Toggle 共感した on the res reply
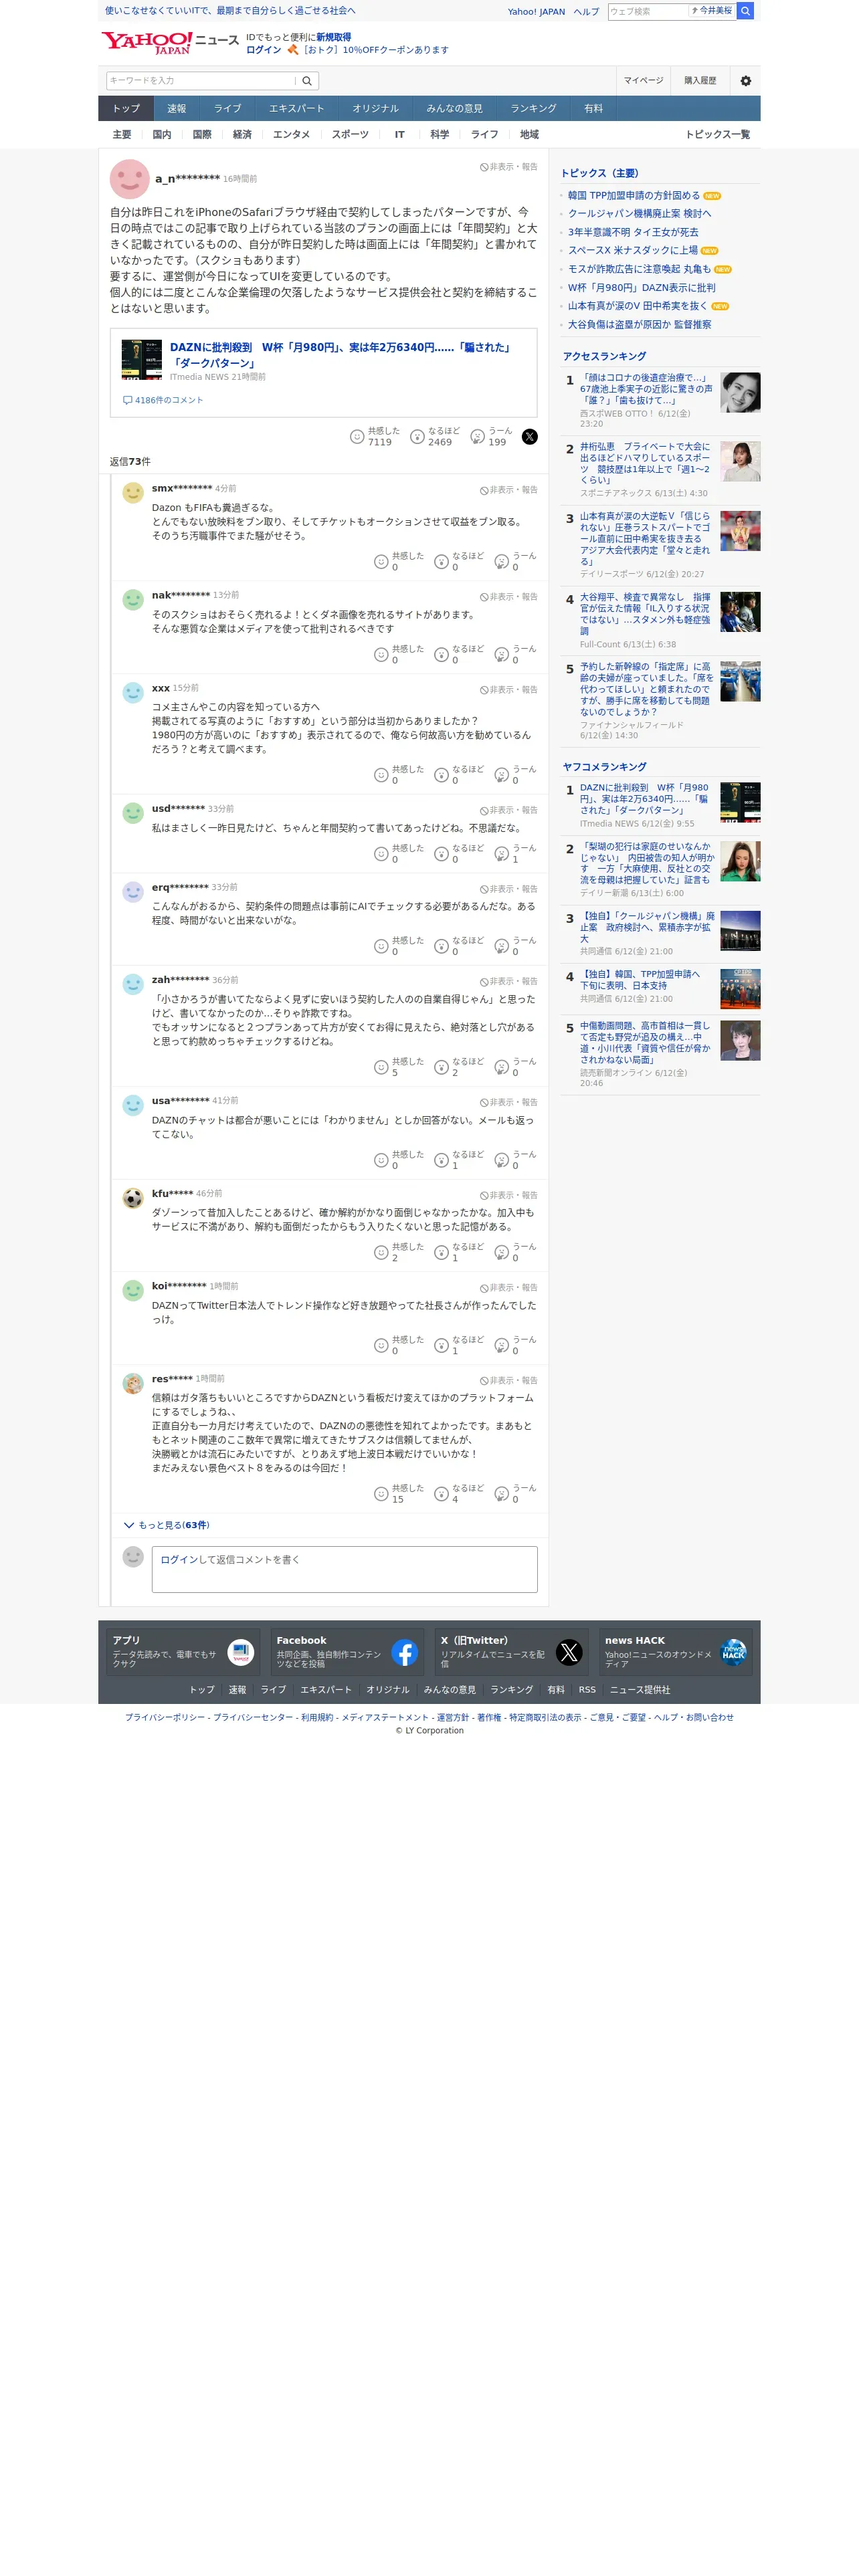Screen dimensions: 859x2576 [x=399, y=1493]
